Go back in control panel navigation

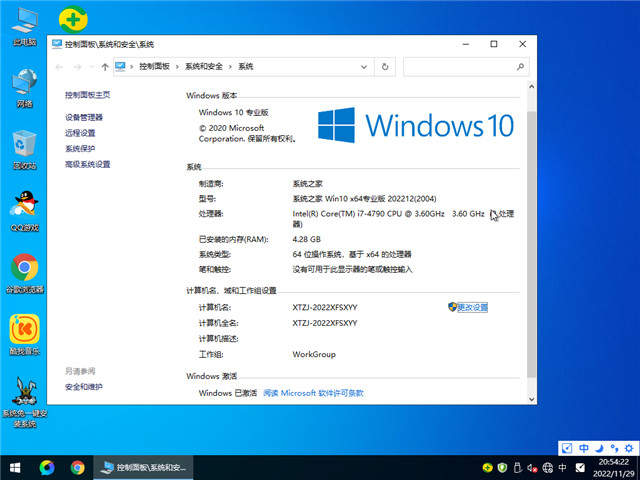[x=59, y=67]
